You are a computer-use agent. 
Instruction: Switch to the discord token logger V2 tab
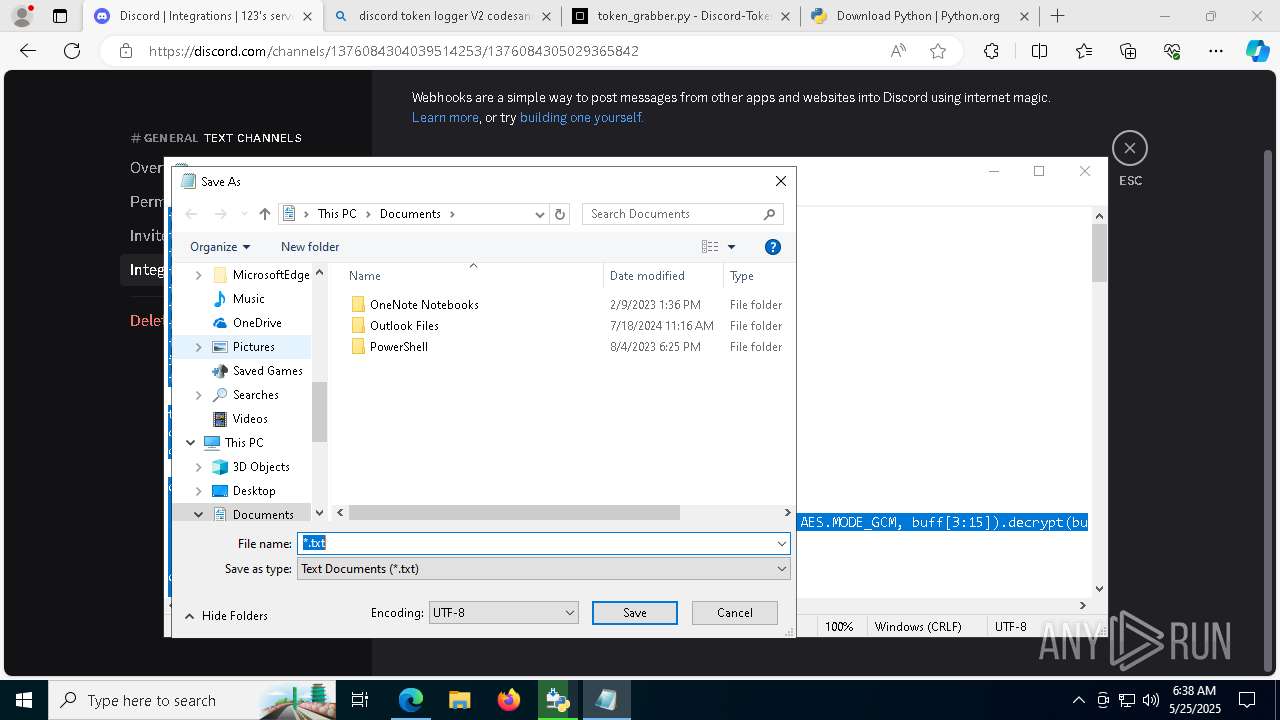click(443, 16)
